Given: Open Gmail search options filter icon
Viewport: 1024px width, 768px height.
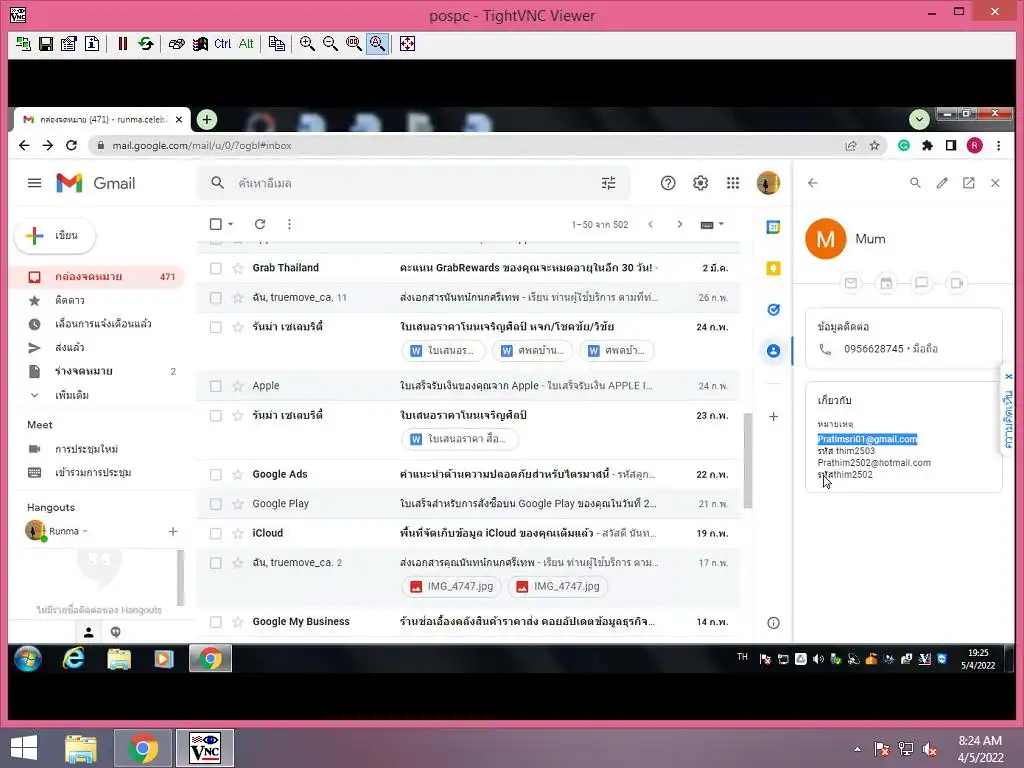Looking at the screenshot, I should 608,183.
